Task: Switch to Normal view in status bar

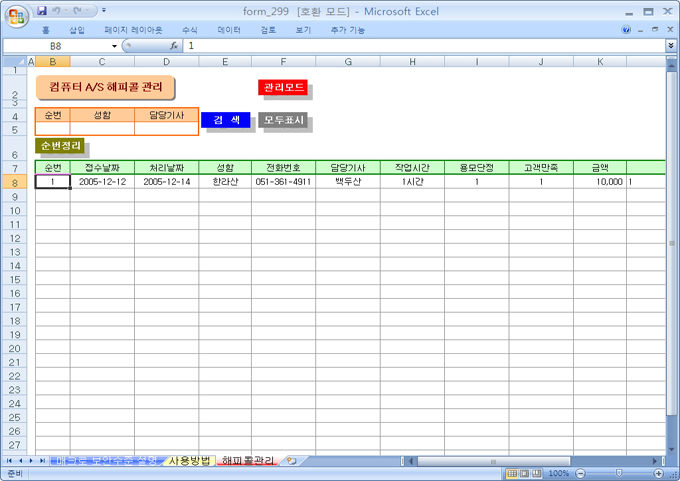Action: tap(511, 473)
